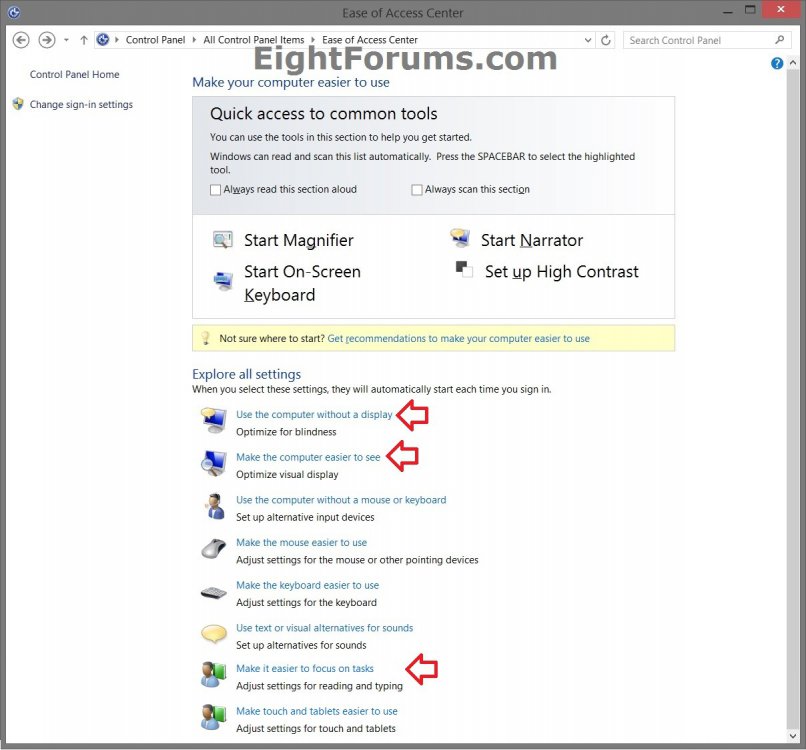Click the High Contrast icon
The height and width of the screenshot is (750, 806).
463,269
